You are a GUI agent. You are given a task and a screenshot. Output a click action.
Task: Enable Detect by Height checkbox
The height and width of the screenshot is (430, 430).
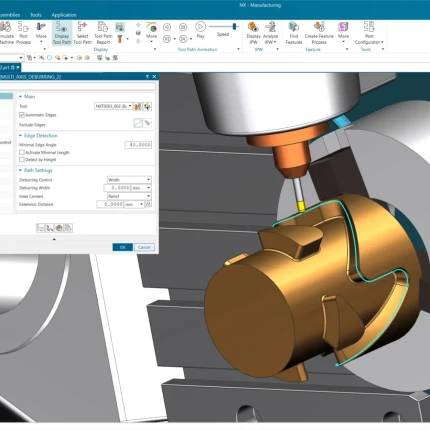click(22, 160)
